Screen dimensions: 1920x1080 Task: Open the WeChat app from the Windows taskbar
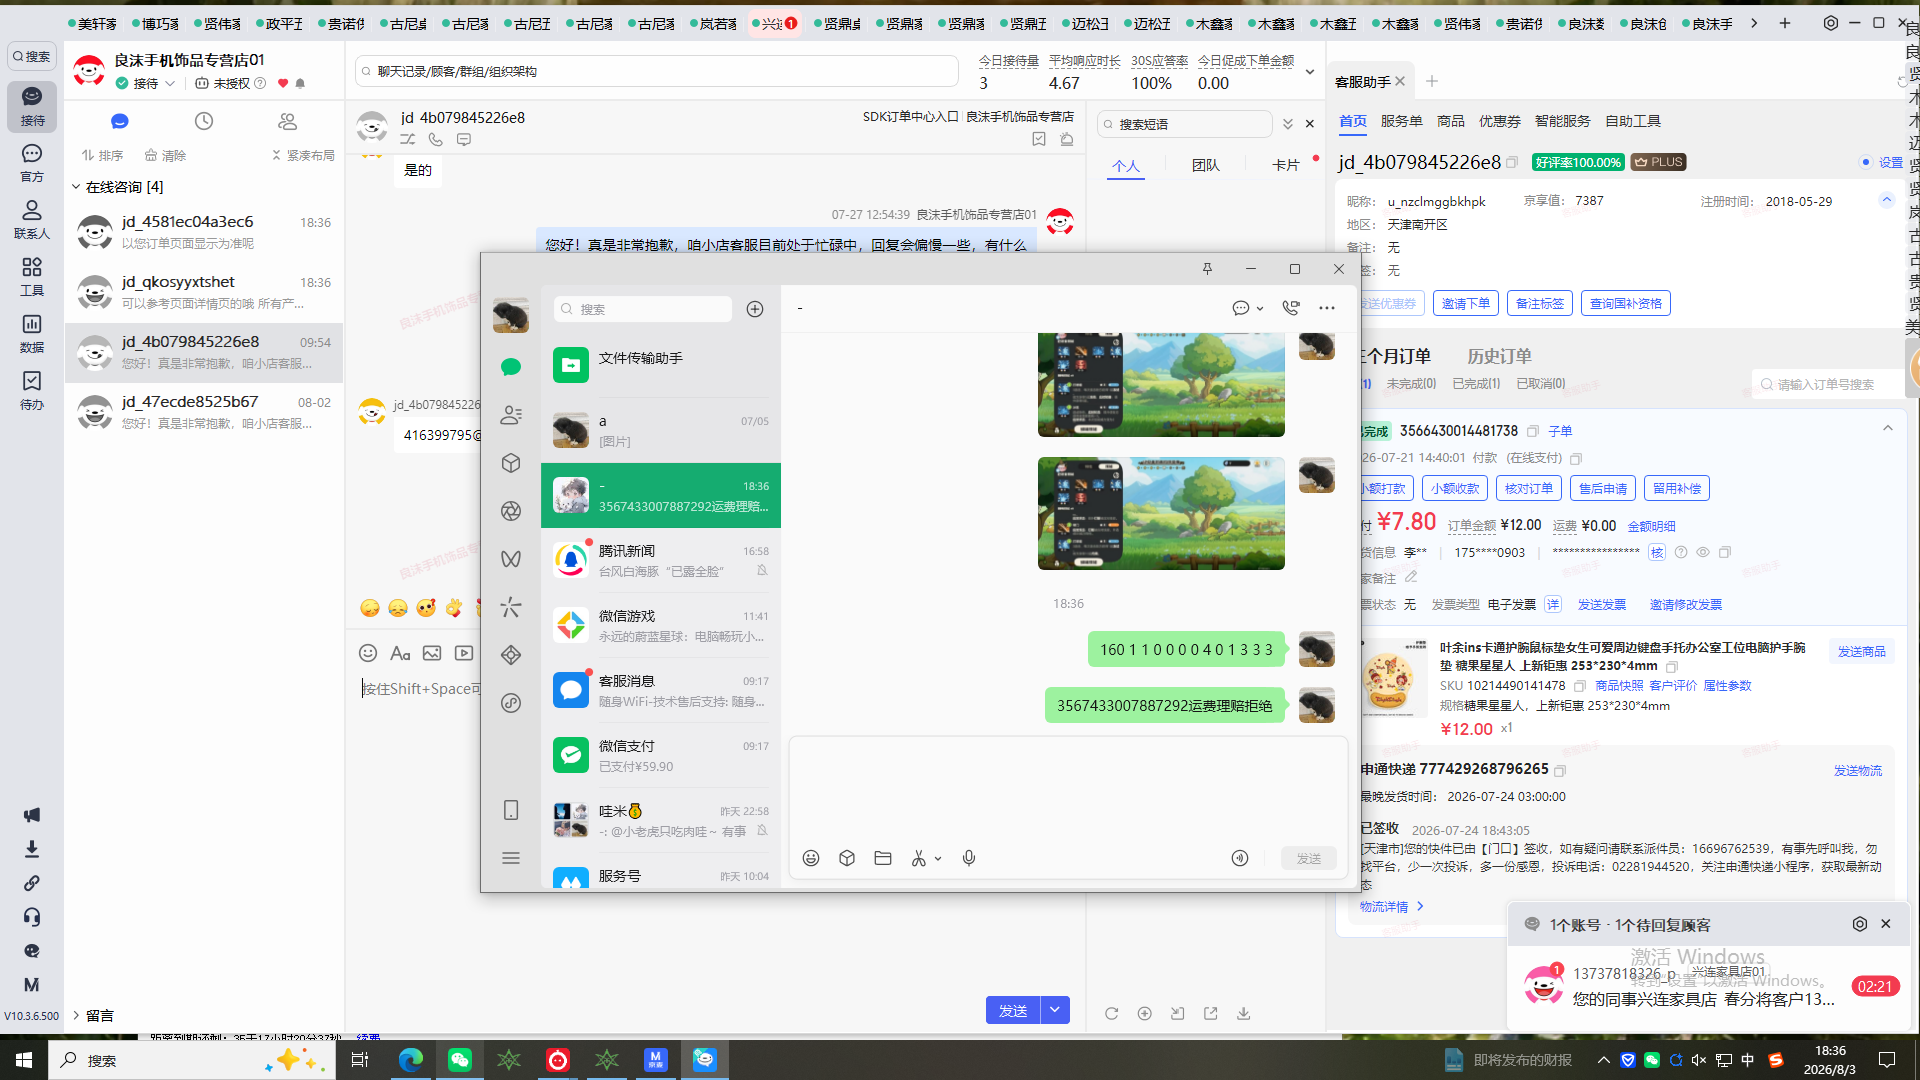(x=460, y=1060)
